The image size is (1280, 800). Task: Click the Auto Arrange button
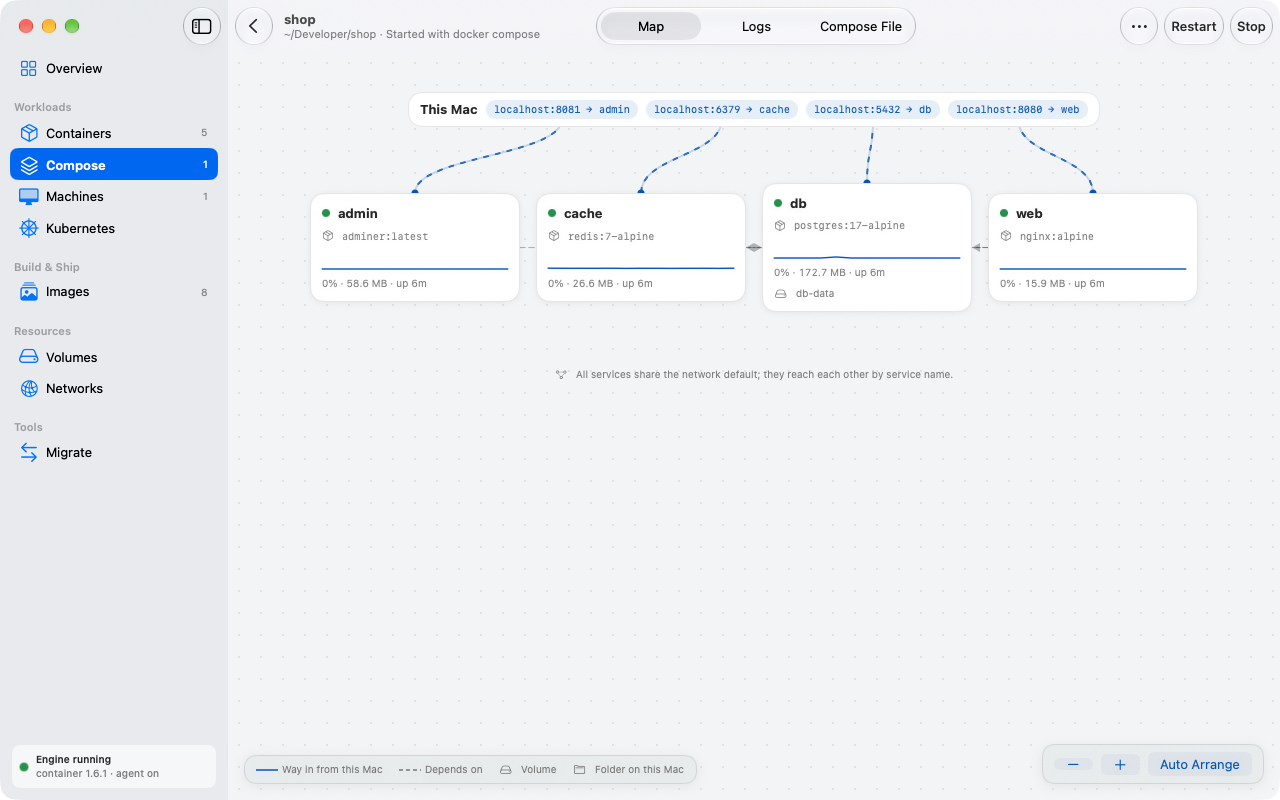[x=1200, y=765]
